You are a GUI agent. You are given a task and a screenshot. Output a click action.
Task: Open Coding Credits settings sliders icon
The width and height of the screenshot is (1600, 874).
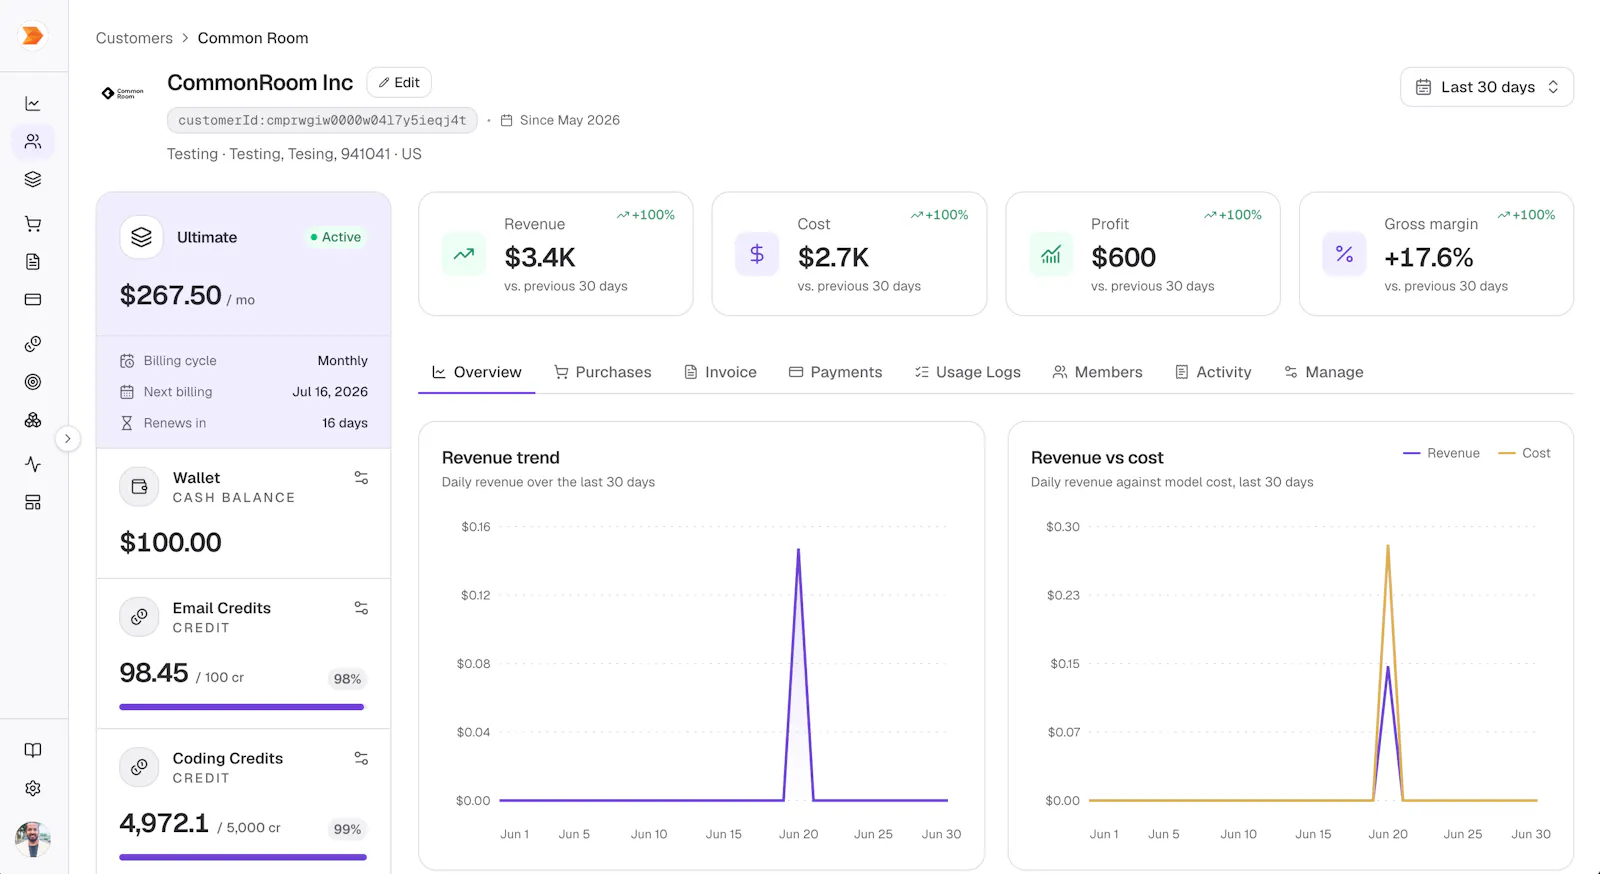point(361,758)
